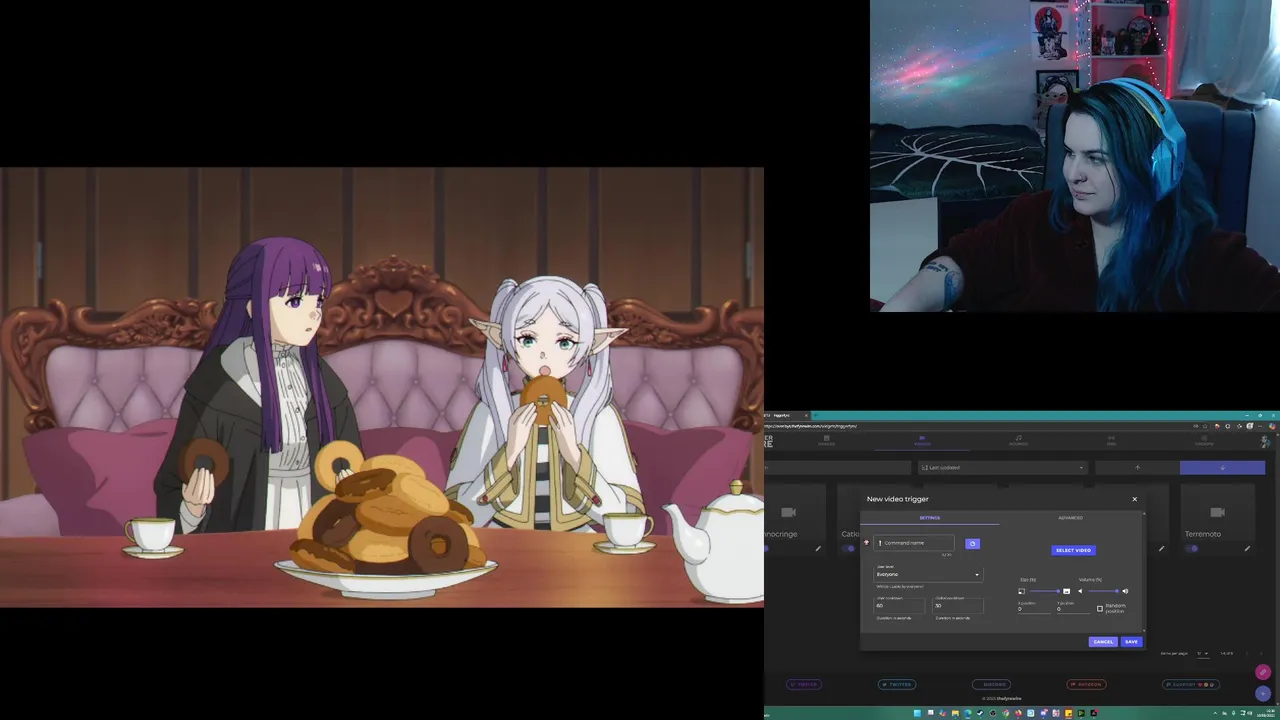
Task: Click the Save button
Action: pos(1131,642)
